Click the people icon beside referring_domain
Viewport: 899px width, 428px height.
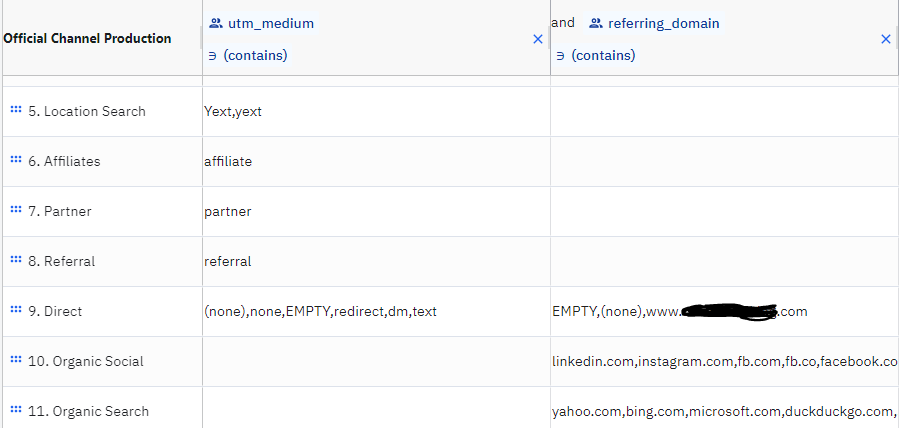click(x=595, y=23)
